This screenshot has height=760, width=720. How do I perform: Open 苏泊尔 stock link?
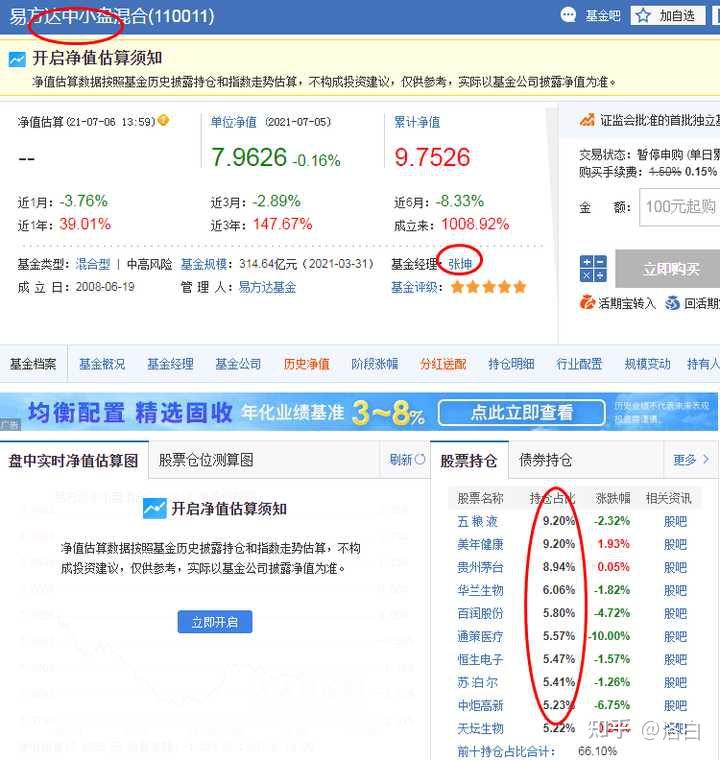coord(478,682)
